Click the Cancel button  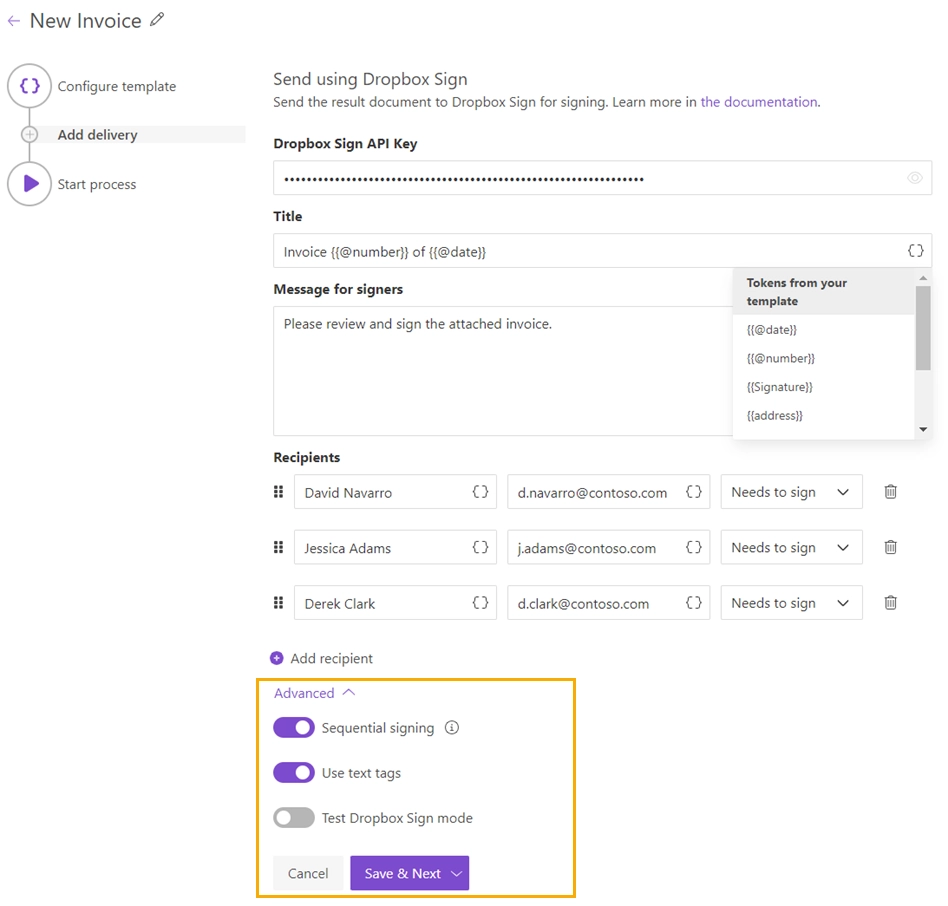click(308, 873)
